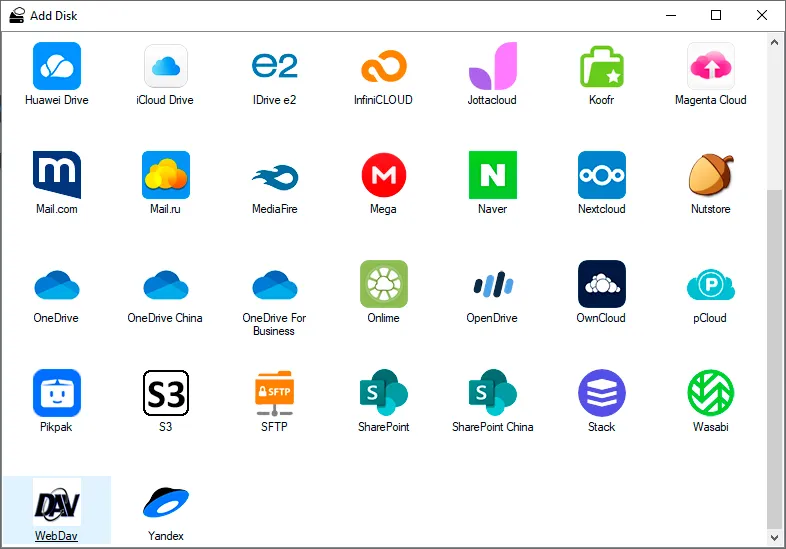Choose Nextcloud provider
Screen dimensions: 786x549
point(602,175)
